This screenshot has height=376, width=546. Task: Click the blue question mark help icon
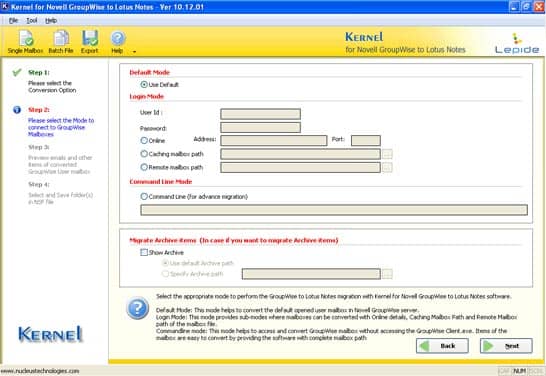138,308
